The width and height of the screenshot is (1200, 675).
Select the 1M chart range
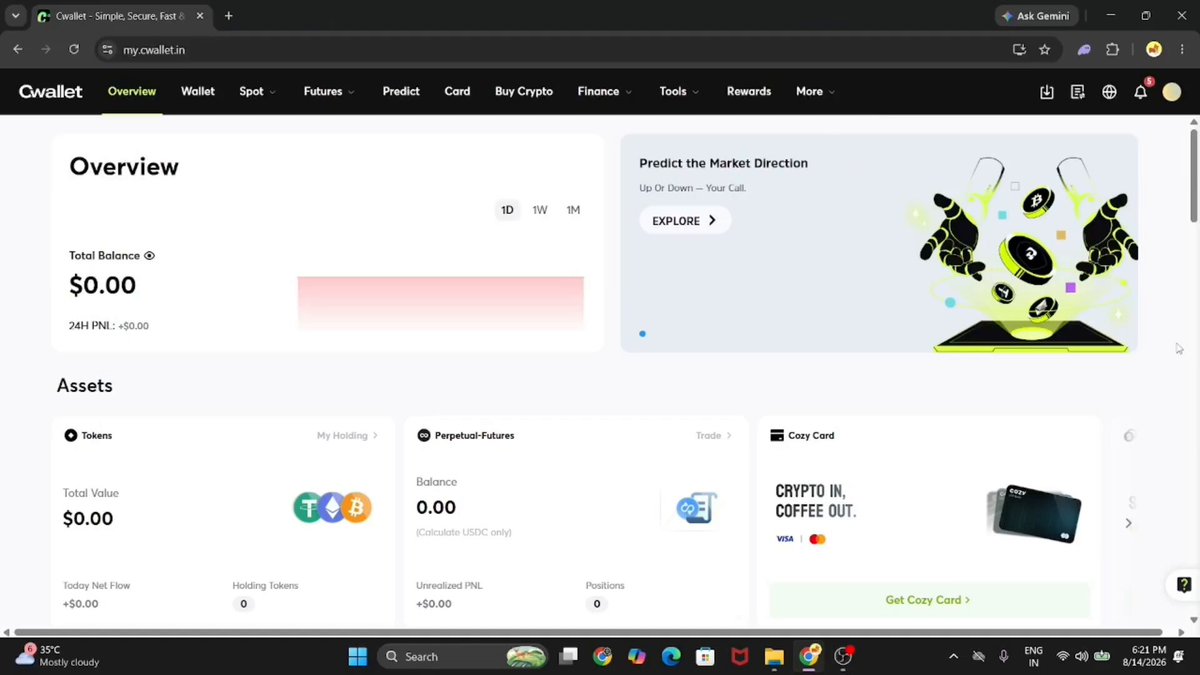point(573,210)
